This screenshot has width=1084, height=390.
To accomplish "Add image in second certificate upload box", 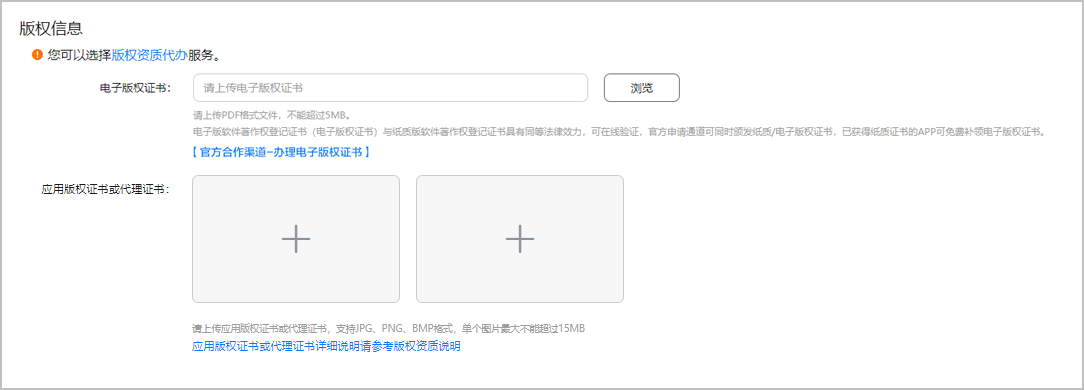I will 520,239.
